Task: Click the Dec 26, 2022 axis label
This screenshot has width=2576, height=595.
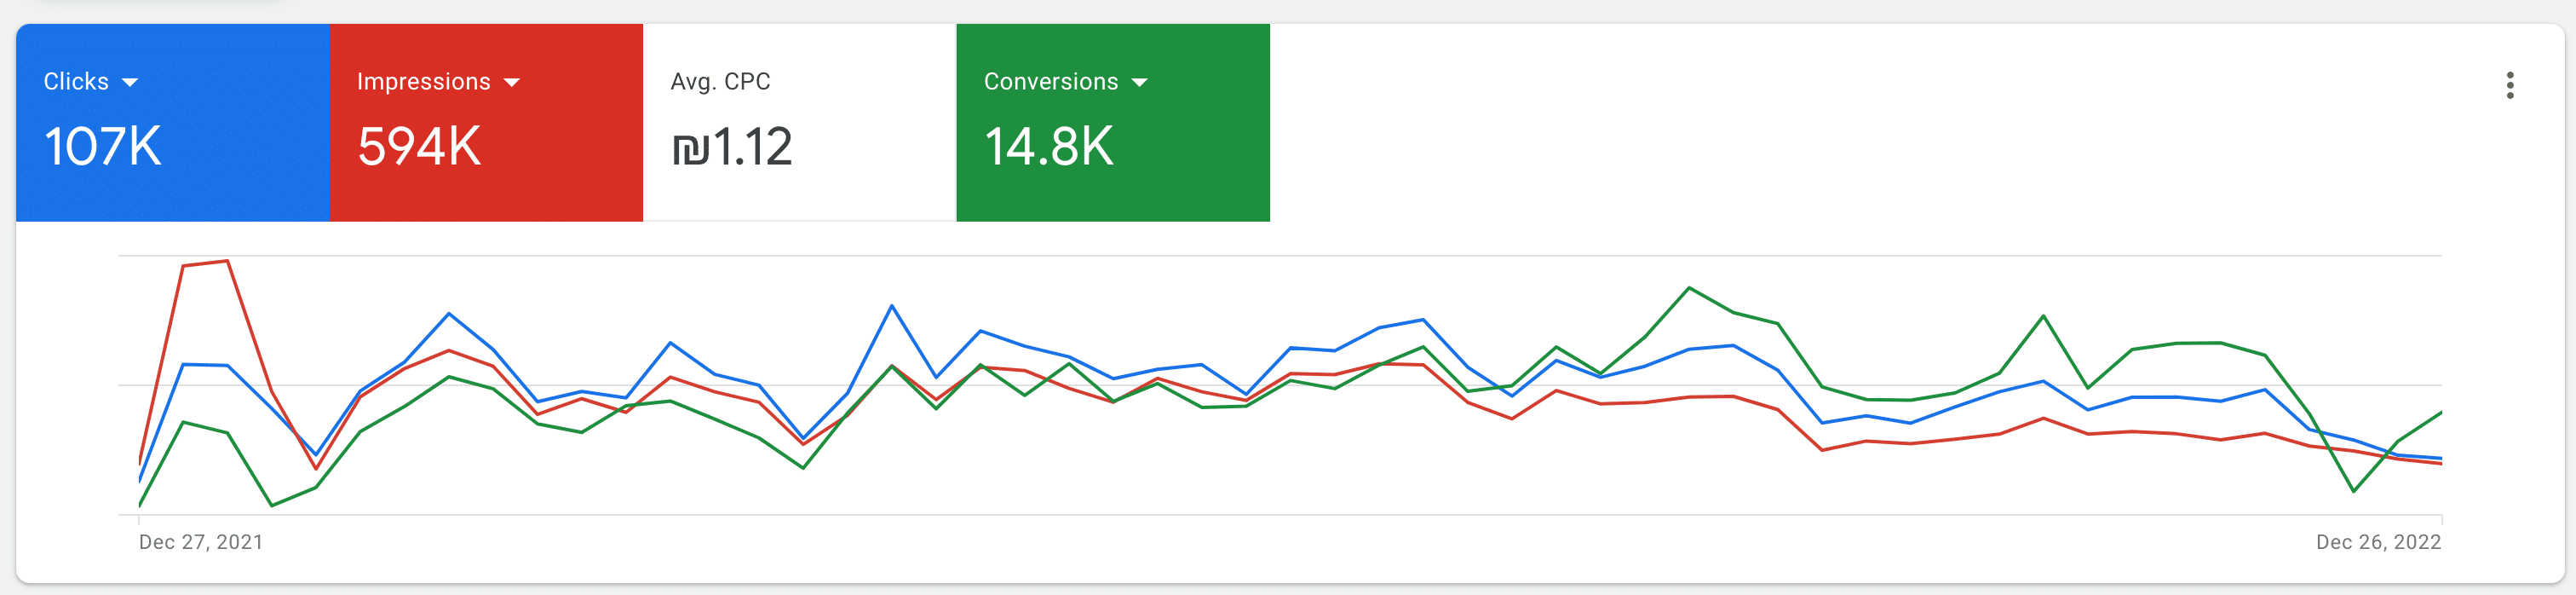Action: 2378,542
